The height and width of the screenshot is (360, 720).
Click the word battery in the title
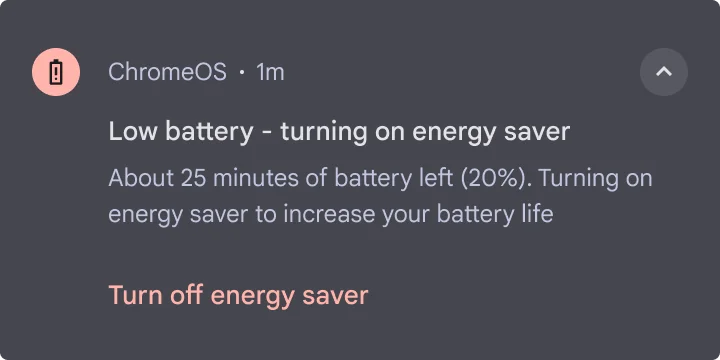click(x=209, y=133)
